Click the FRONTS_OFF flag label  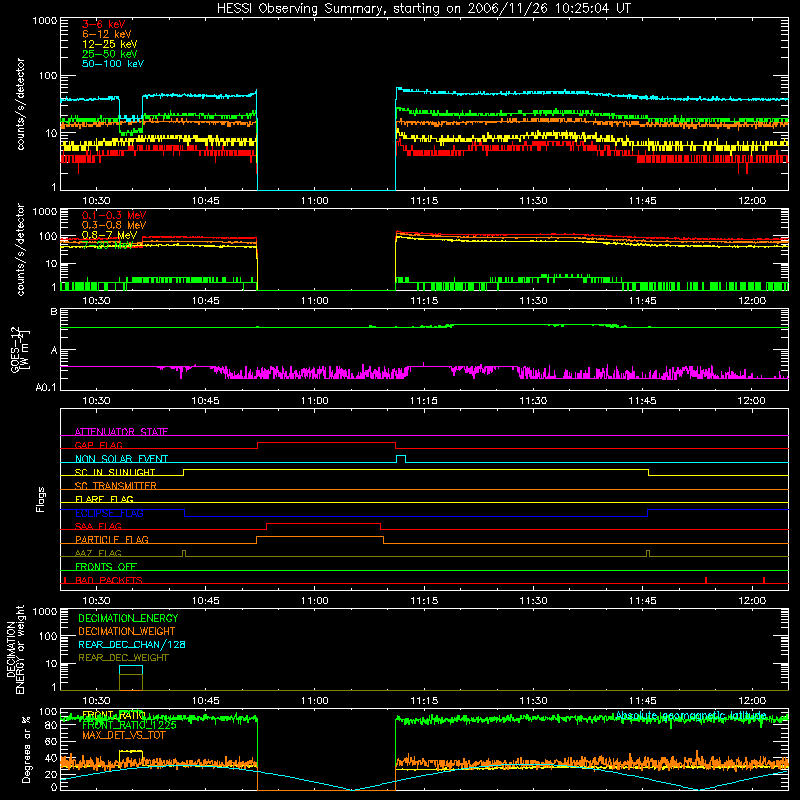point(106,566)
